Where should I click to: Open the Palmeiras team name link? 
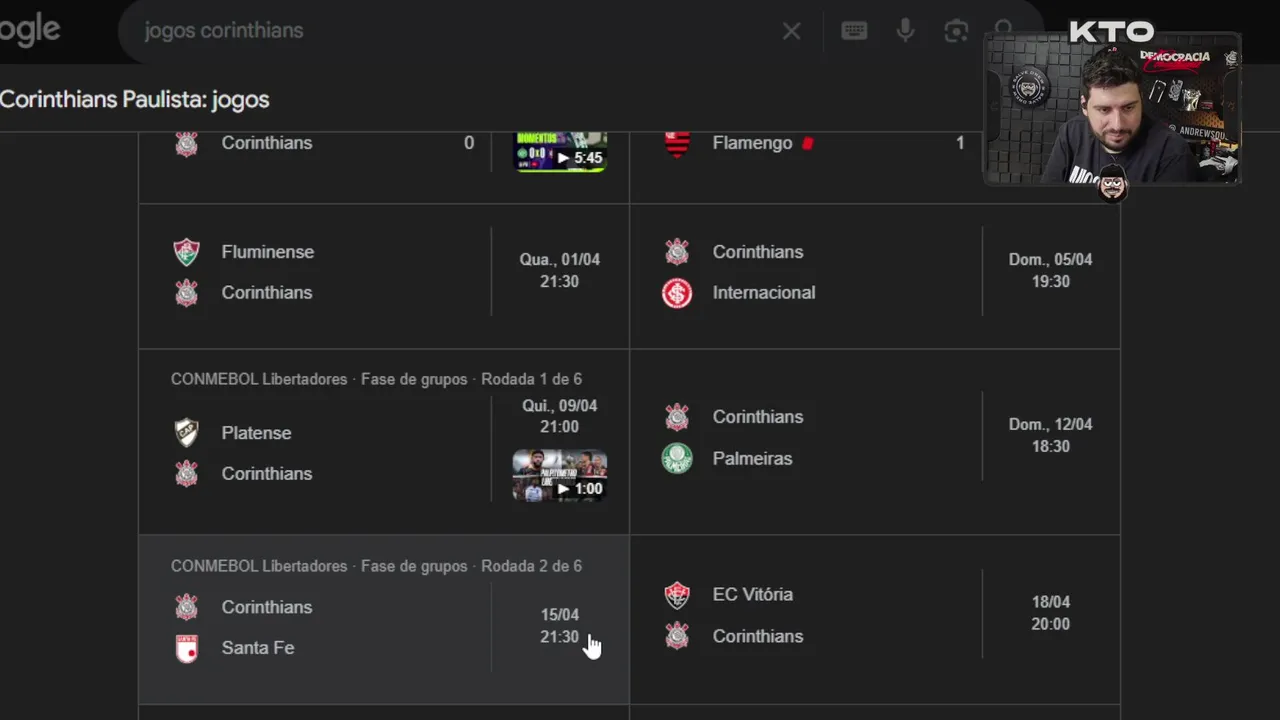coord(752,458)
